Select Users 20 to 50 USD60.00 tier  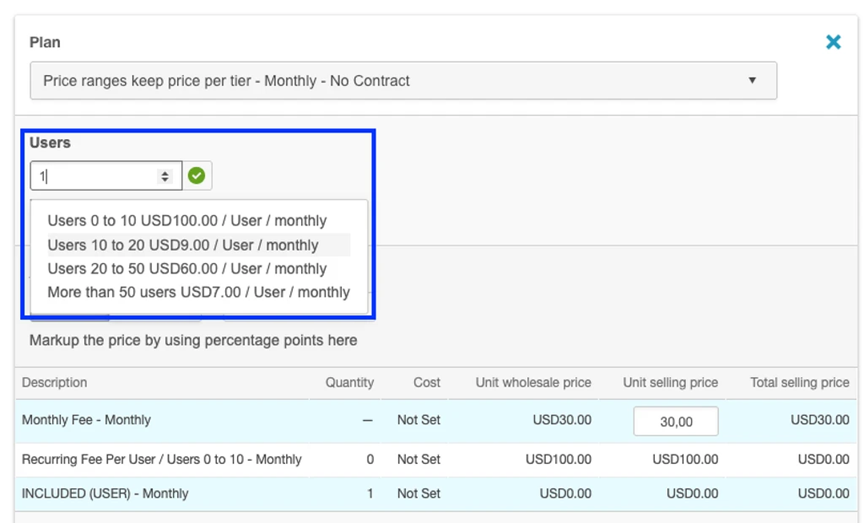[187, 268]
